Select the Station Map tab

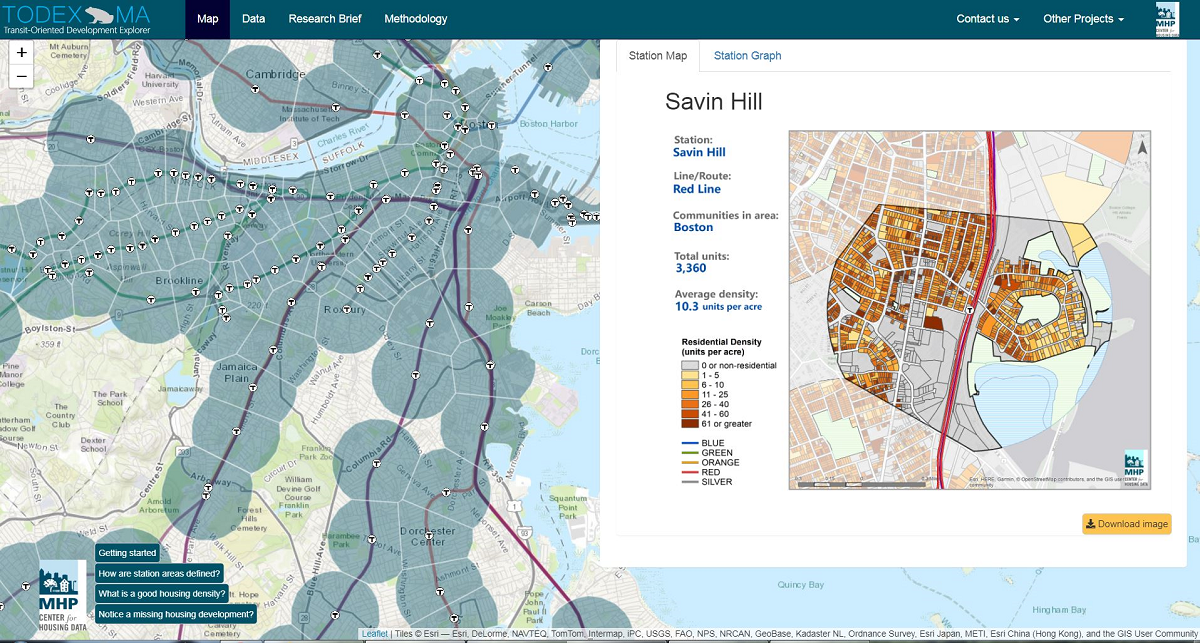pyautogui.click(x=657, y=56)
